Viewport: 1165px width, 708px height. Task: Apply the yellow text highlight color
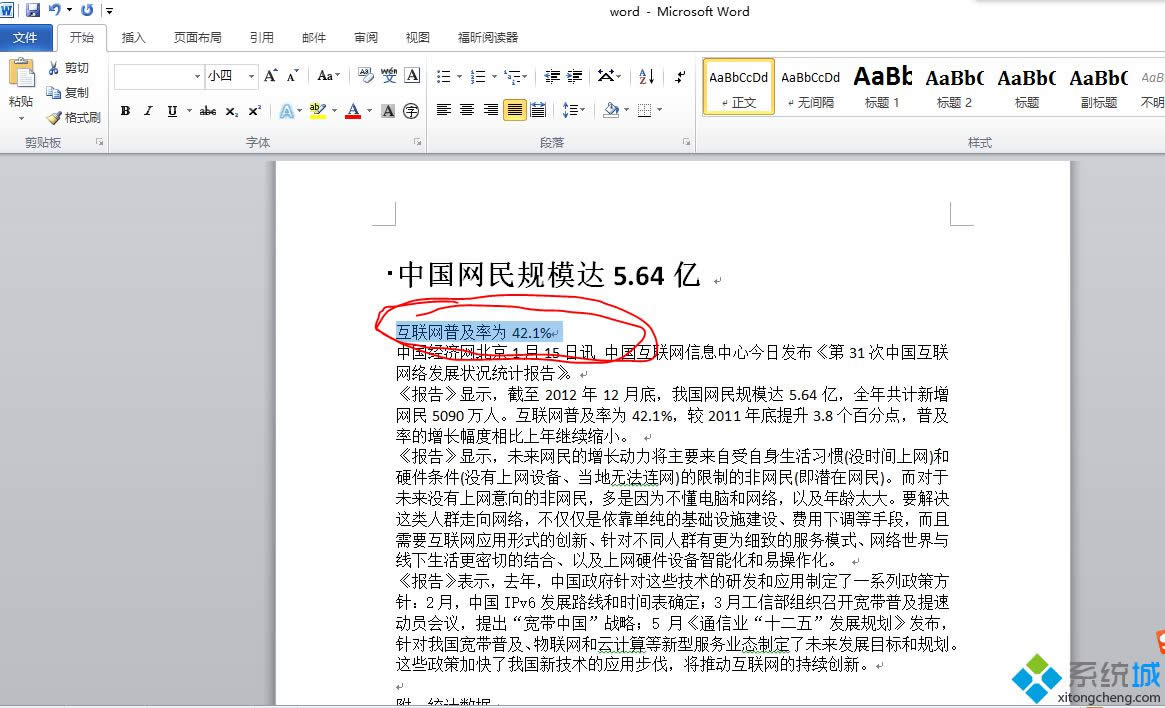(x=318, y=111)
